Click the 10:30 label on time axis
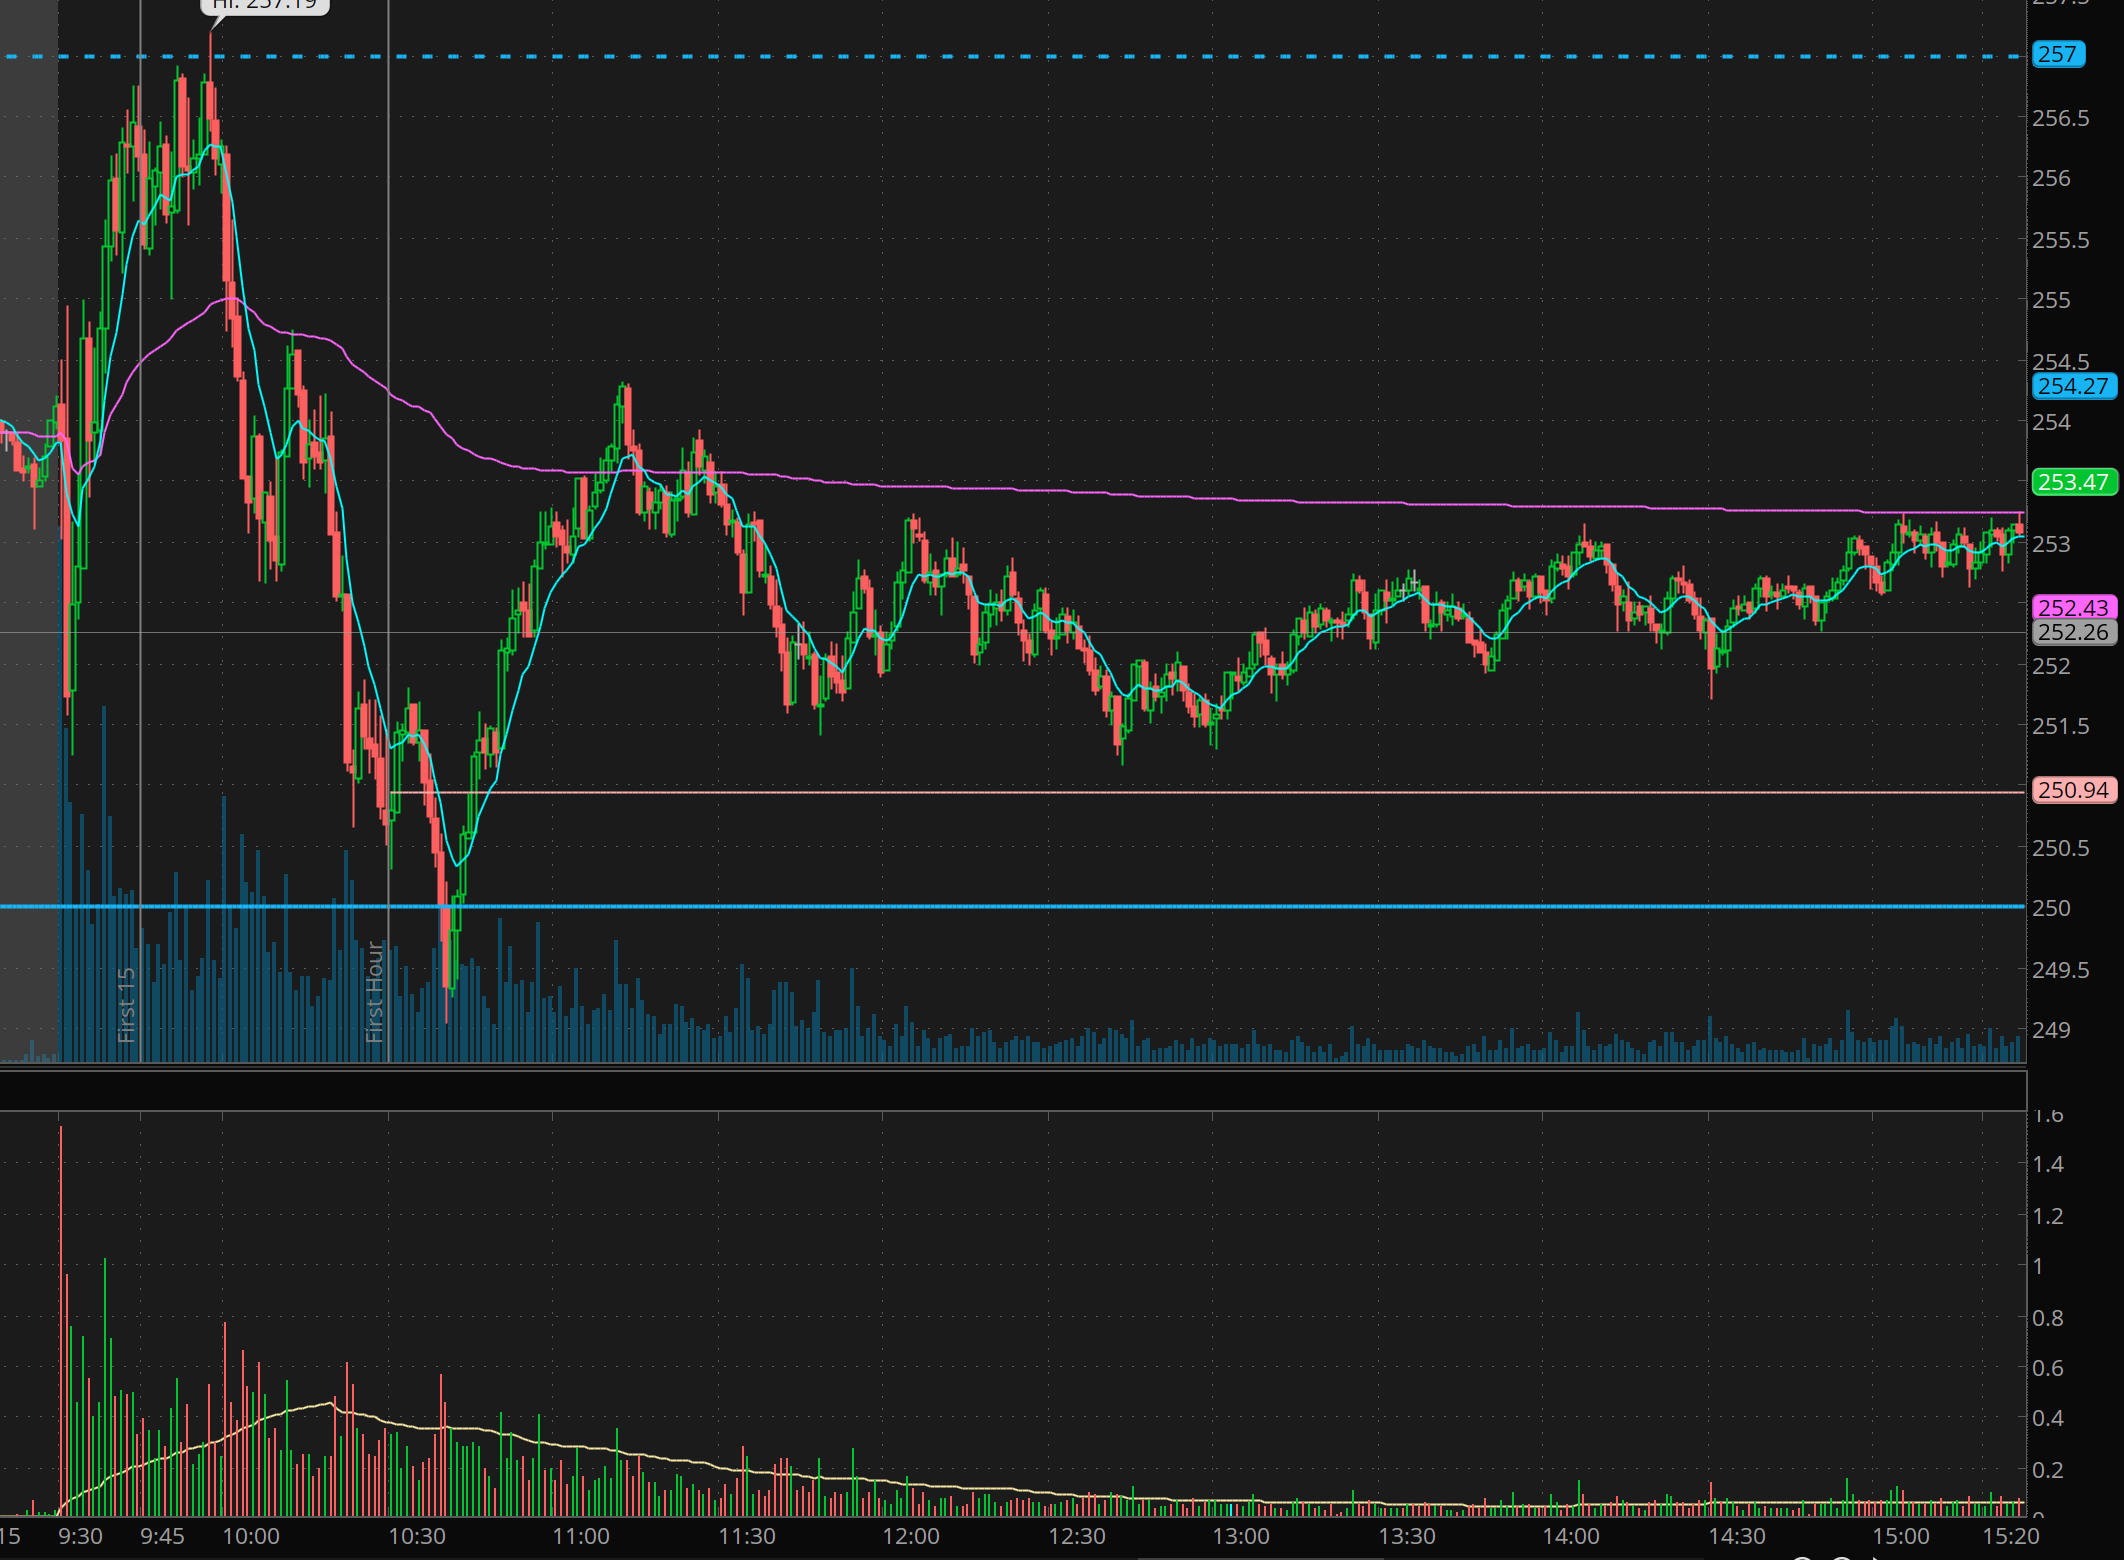2124x1560 pixels. [416, 1536]
